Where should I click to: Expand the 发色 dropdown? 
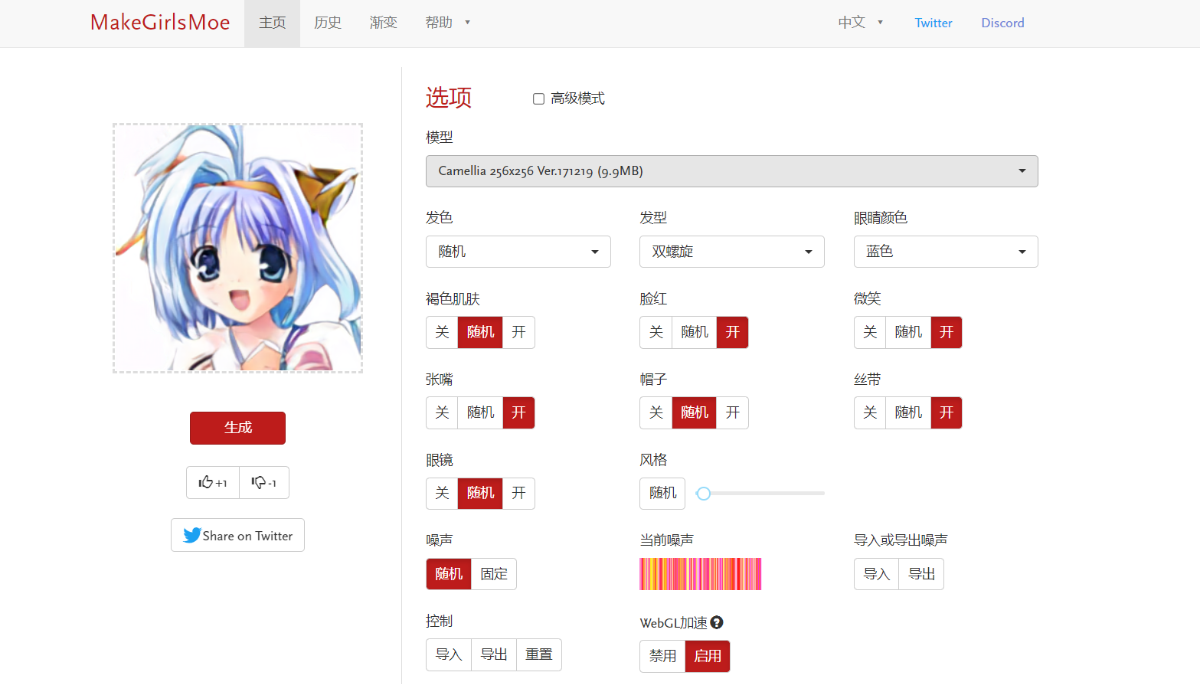(518, 252)
